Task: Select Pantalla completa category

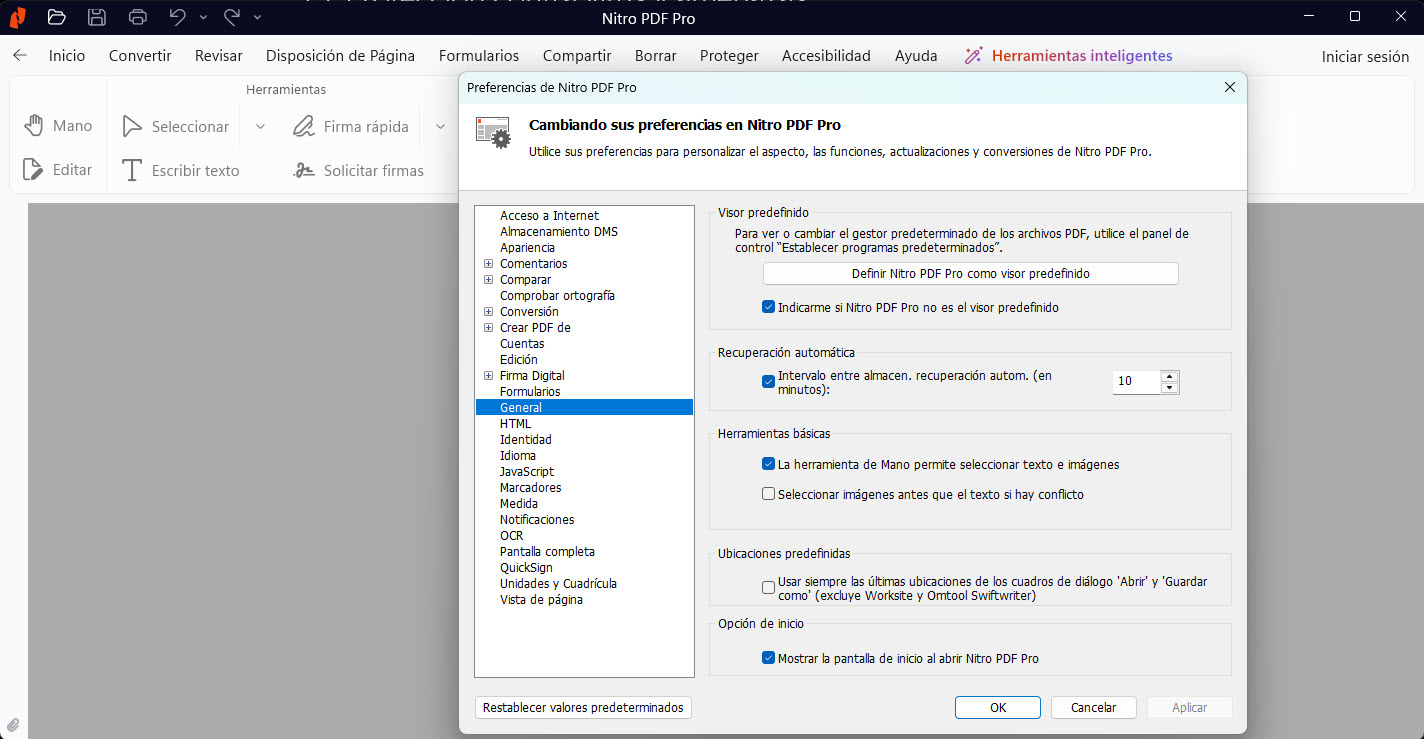Action: click(547, 552)
